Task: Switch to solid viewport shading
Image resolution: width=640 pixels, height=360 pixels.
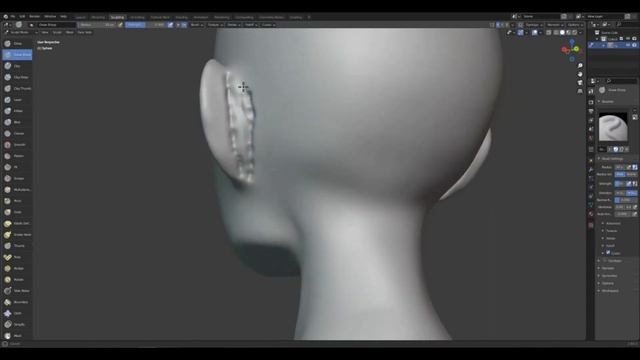Action: click(562, 33)
